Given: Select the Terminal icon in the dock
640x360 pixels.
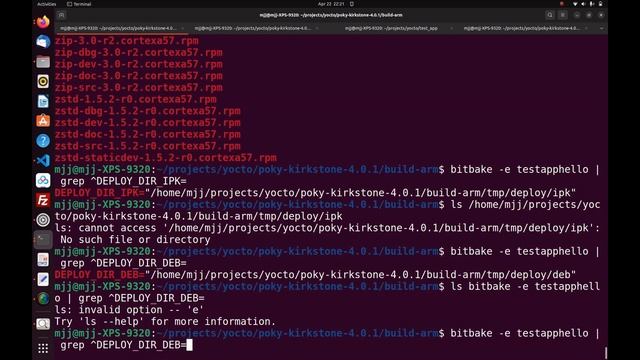Looking at the screenshot, I should point(43,240).
